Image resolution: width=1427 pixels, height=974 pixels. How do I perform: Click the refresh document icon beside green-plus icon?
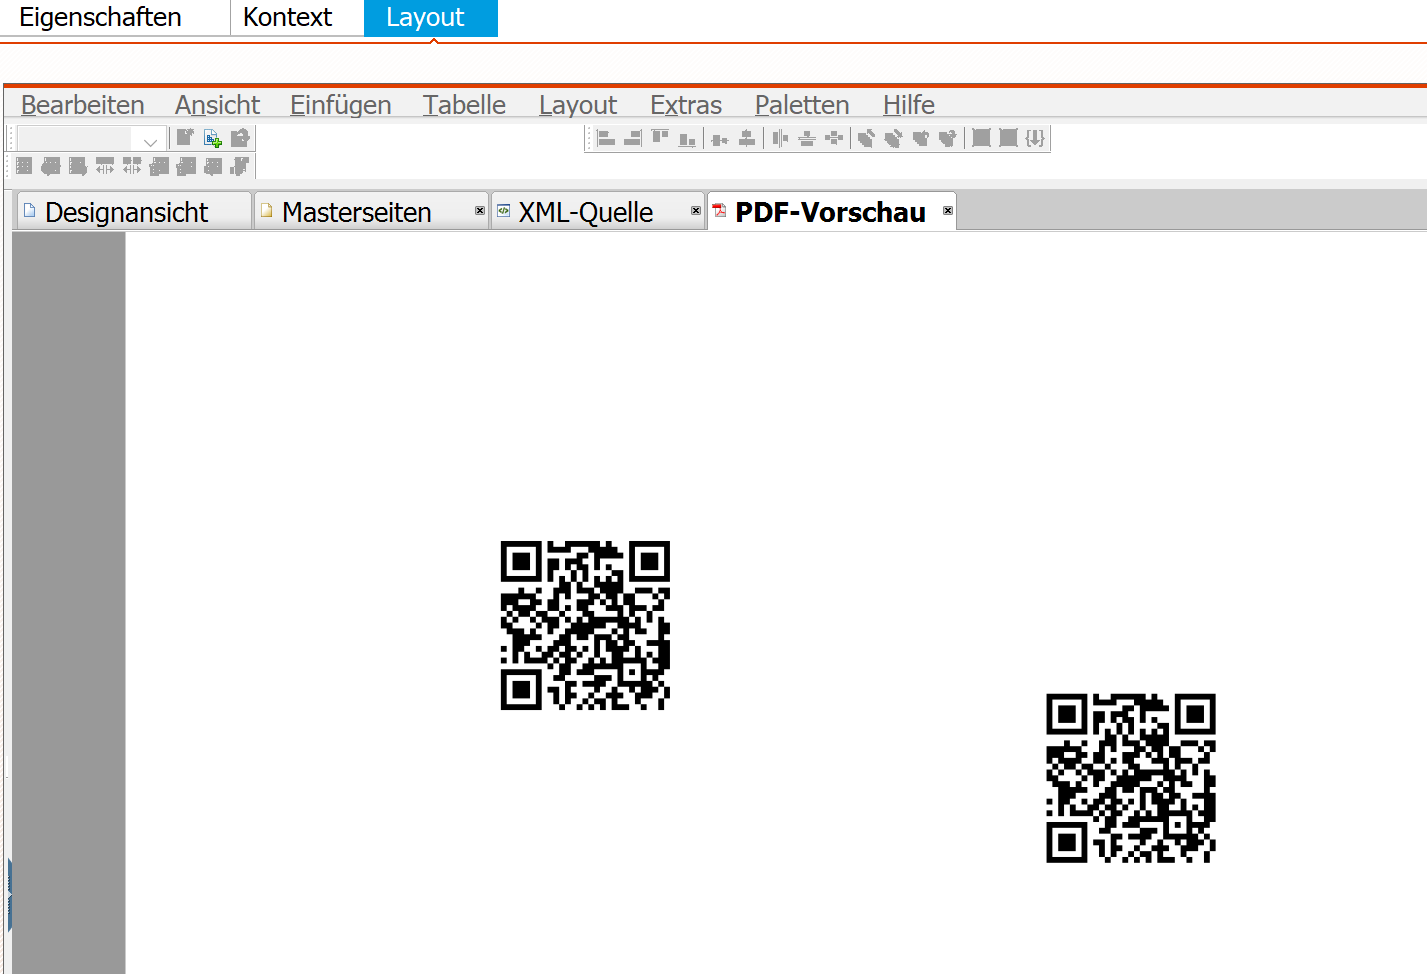240,138
